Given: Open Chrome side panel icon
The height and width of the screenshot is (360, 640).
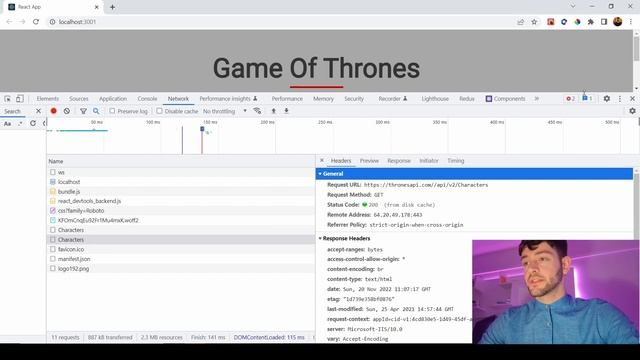Looking at the screenshot, I should click(604, 22).
